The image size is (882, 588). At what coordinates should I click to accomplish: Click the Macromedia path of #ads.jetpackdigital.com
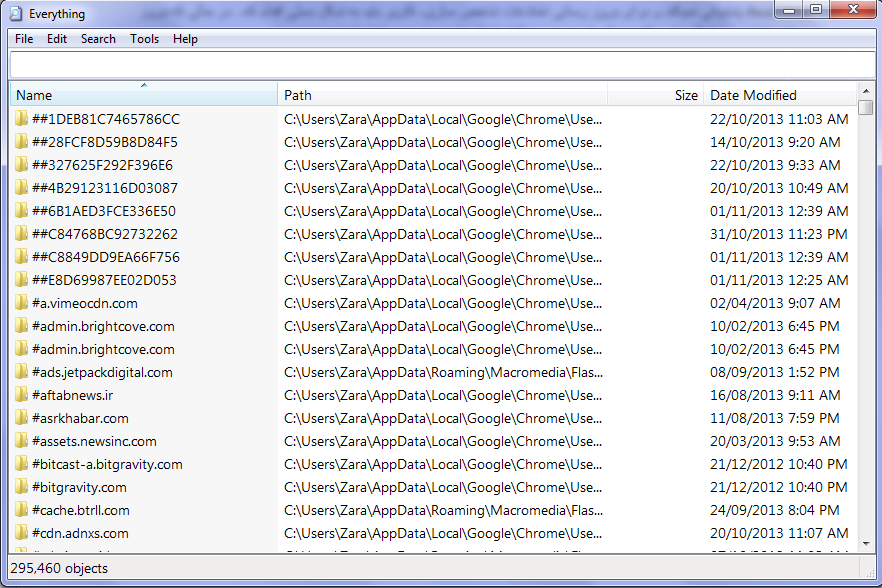click(x=443, y=372)
